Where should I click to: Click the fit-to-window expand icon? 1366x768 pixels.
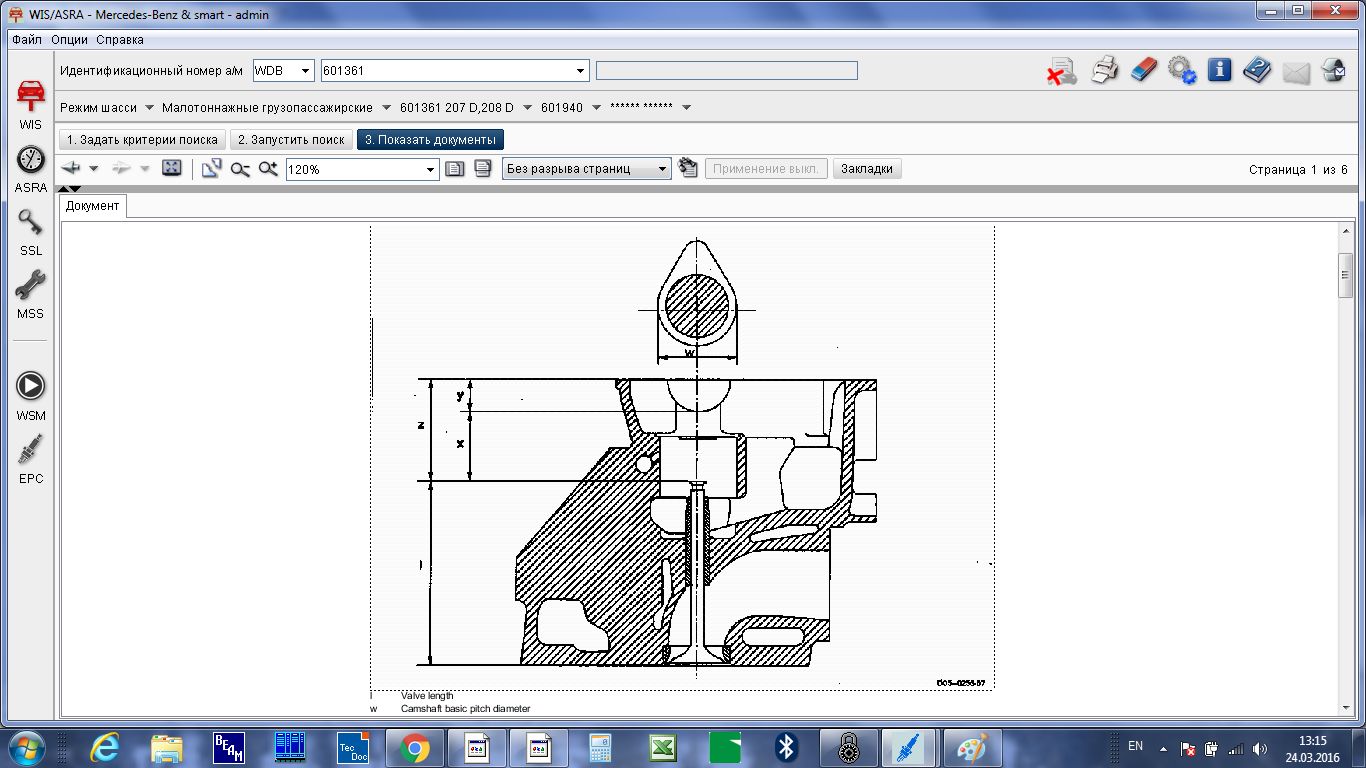(x=172, y=169)
